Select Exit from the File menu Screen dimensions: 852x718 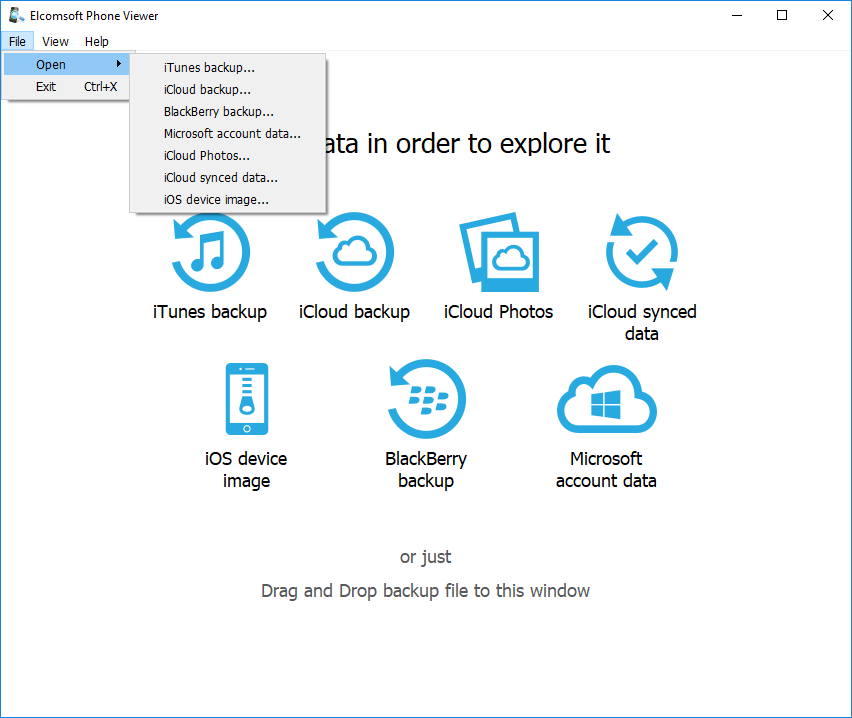click(66, 86)
